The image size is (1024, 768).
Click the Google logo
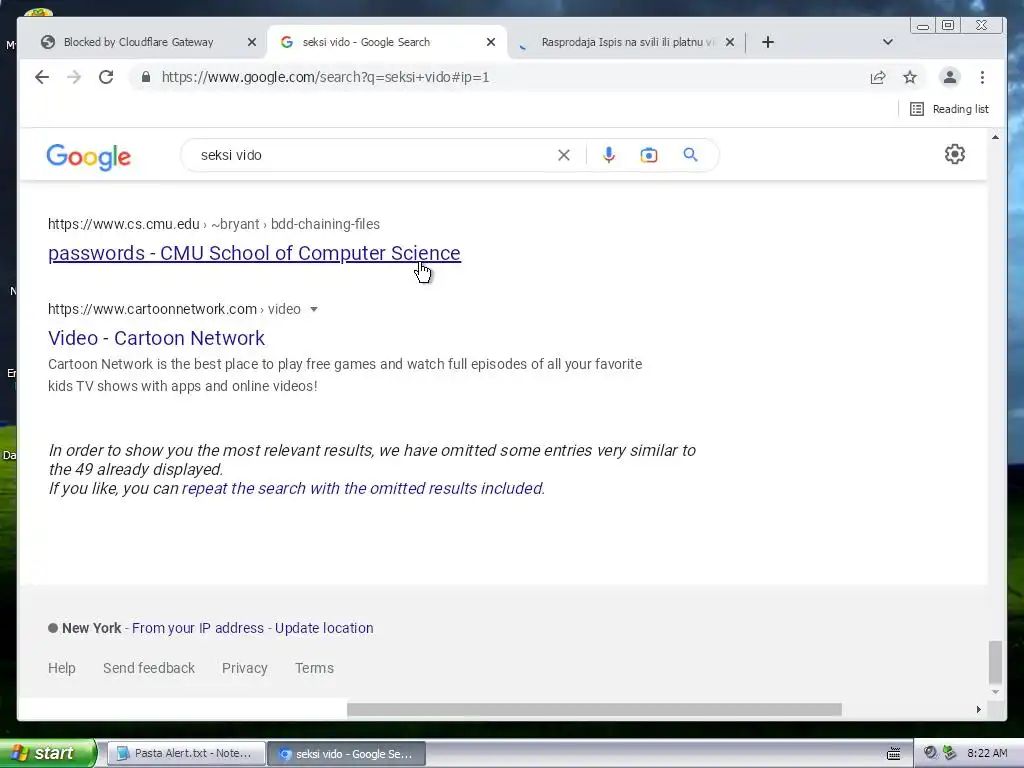pyautogui.click(x=89, y=157)
